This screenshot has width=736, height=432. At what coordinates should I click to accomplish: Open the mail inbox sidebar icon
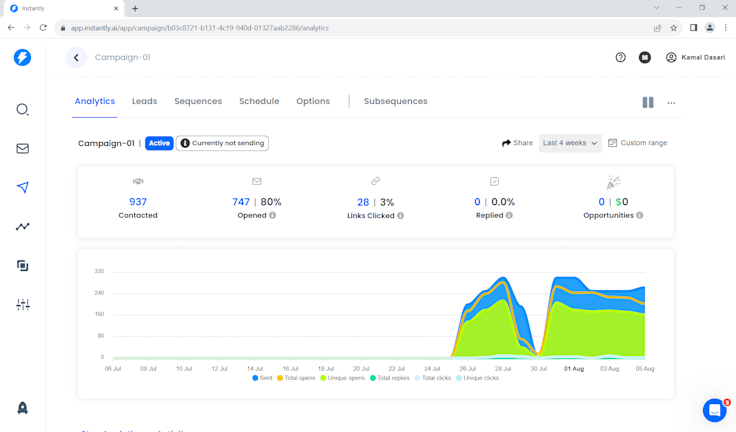pos(23,148)
